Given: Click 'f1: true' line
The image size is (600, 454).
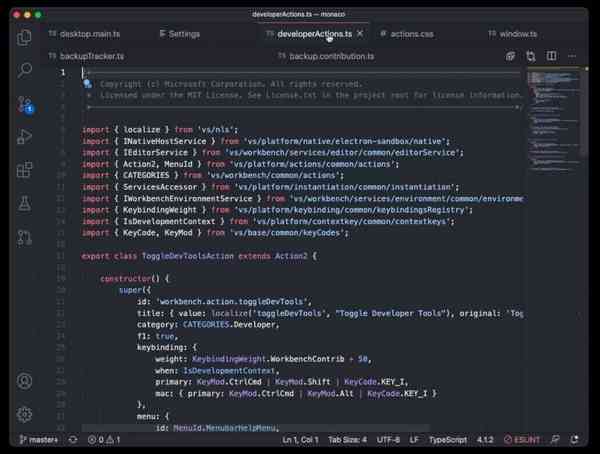Looking at the screenshot, I should pos(157,336).
